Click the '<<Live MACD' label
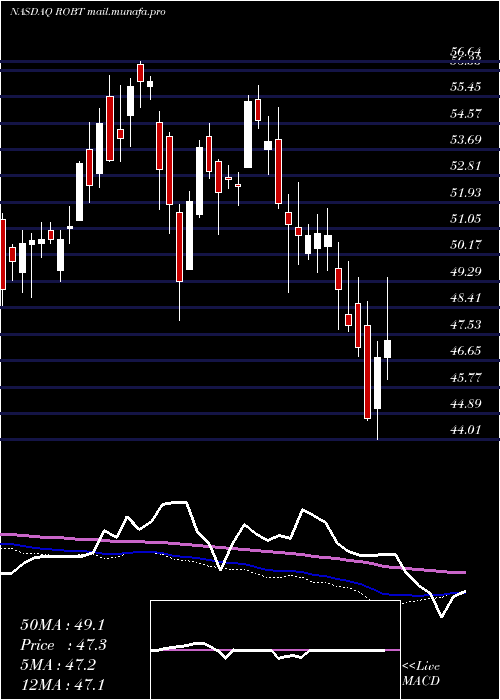This screenshot has width=500, height=700. pyautogui.click(x=421, y=674)
